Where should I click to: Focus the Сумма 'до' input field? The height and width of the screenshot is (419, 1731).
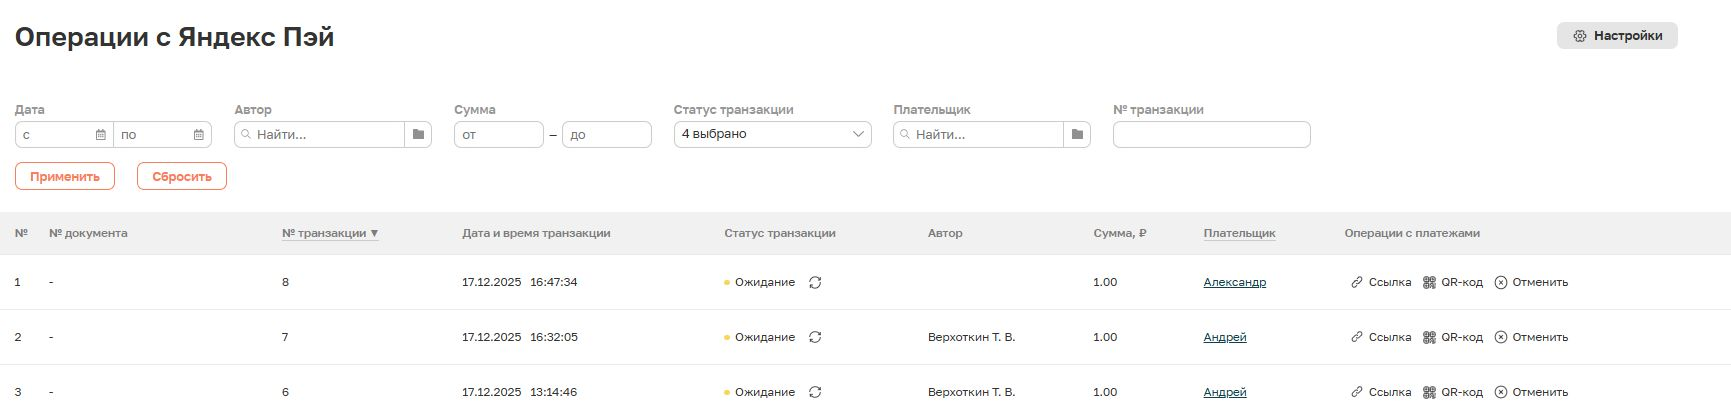click(606, 135)
